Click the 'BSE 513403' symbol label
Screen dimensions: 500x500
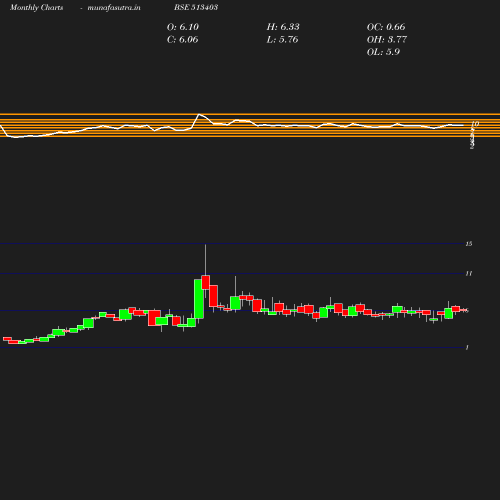pyautogui.click(x=196, y=7)
